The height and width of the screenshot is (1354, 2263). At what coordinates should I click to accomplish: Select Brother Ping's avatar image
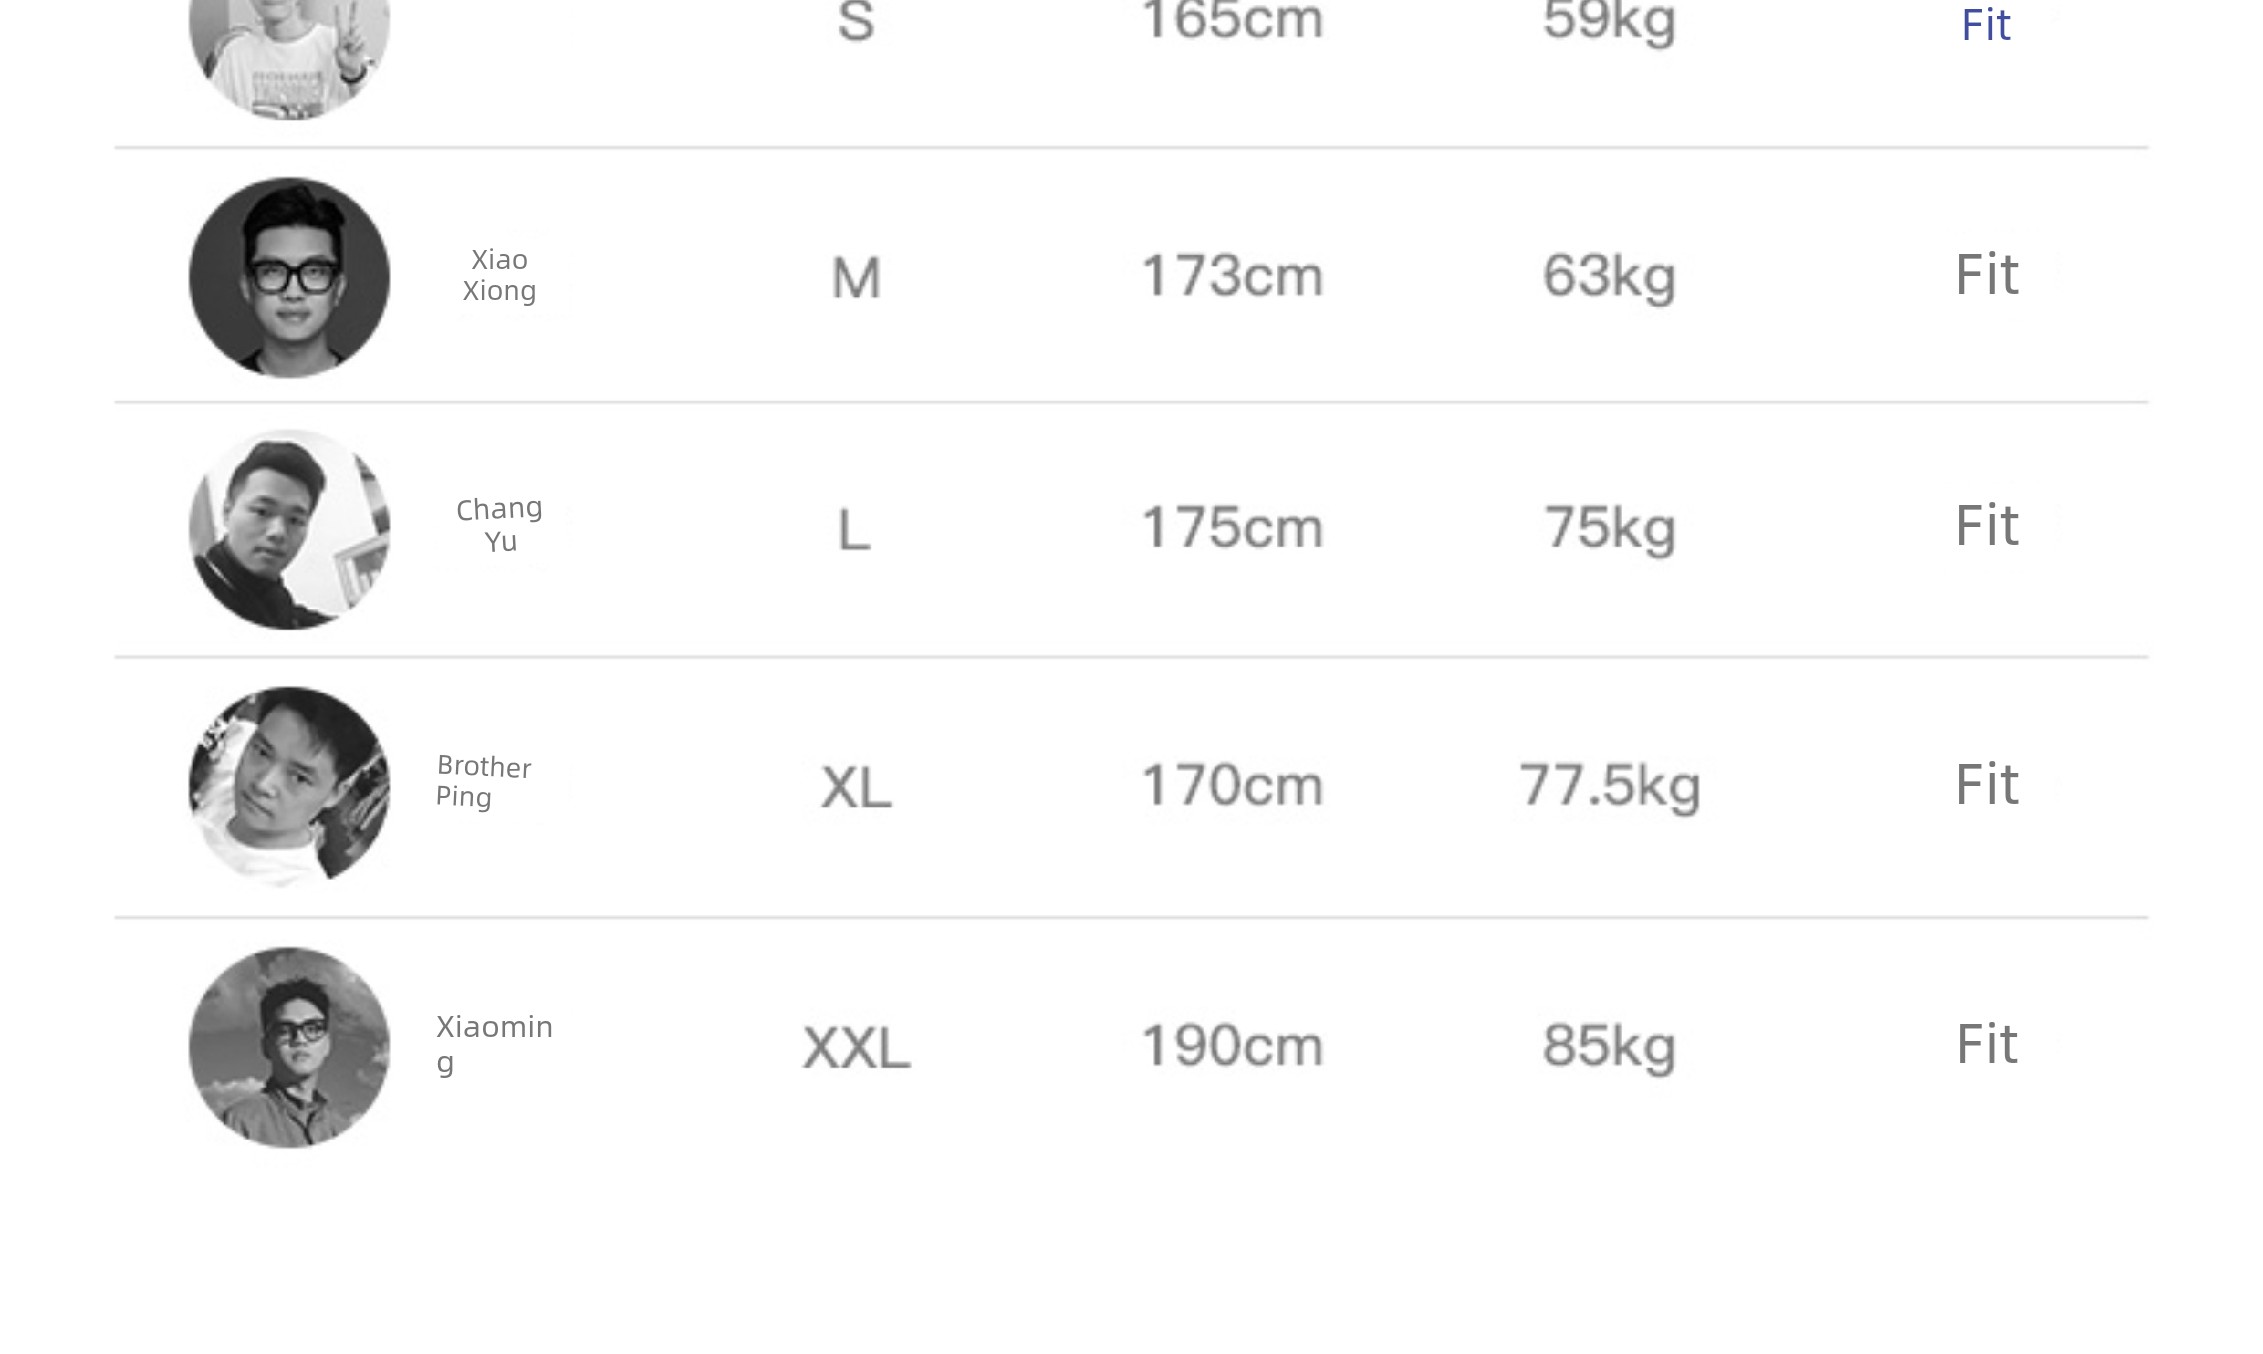tap(289, 786)
